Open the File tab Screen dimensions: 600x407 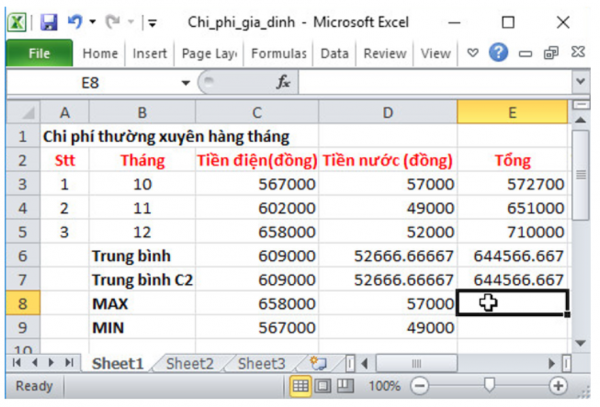pos(39,53)
